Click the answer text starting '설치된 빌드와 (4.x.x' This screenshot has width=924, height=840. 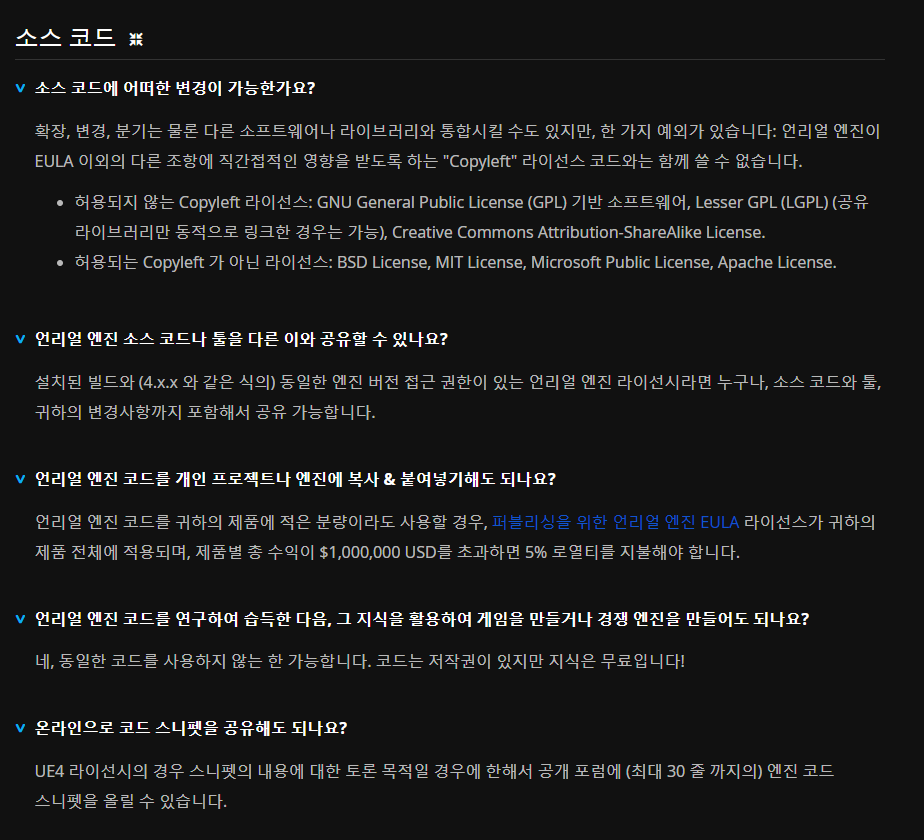[458, 397]
